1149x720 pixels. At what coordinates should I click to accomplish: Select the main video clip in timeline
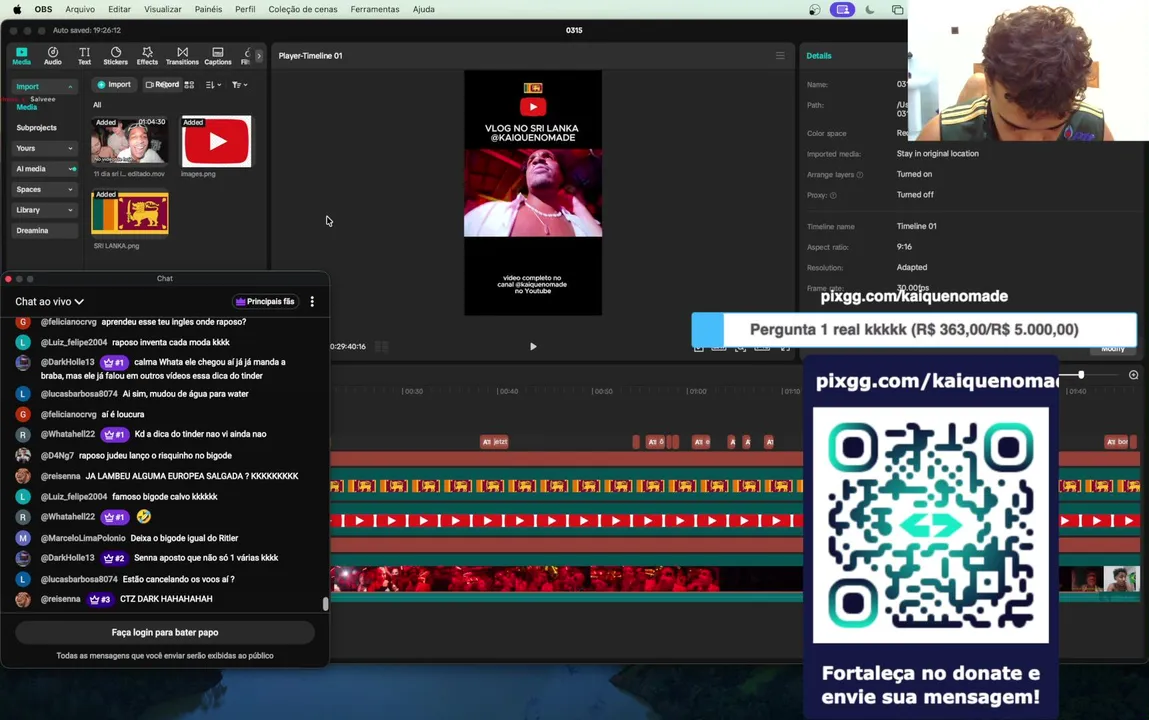click(566, 579)
